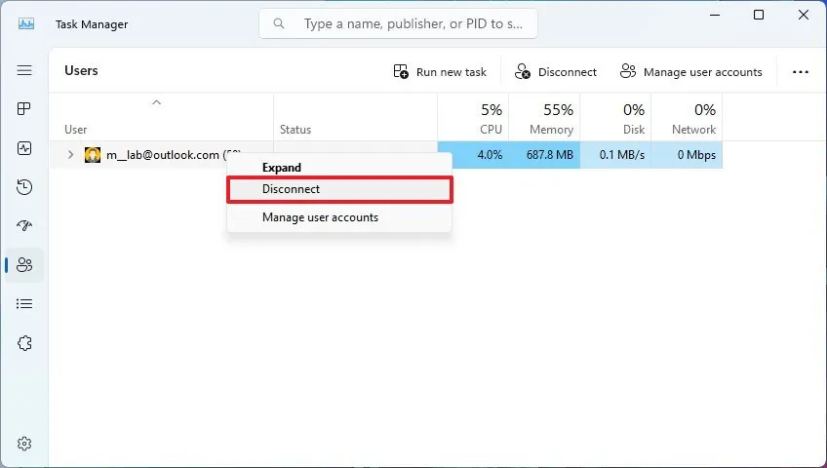Viewport: 827px width, 468px height.
Task: Choose Disconnect from the context menu
Action: point(340,189)
